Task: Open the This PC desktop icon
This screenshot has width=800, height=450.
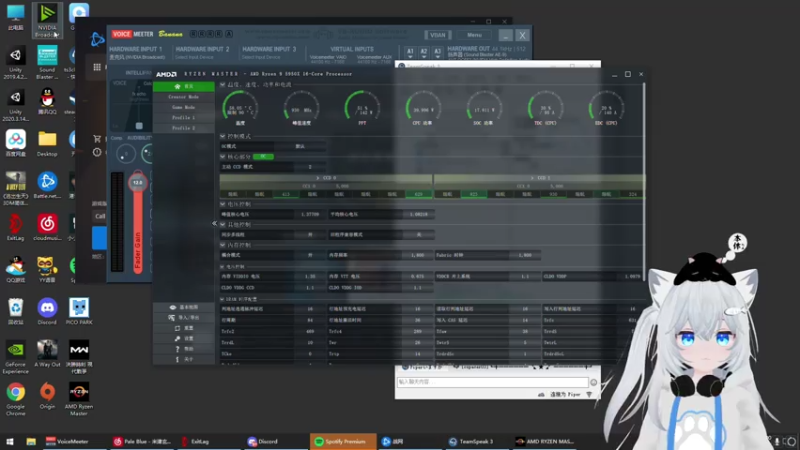Action: [15, 17]
